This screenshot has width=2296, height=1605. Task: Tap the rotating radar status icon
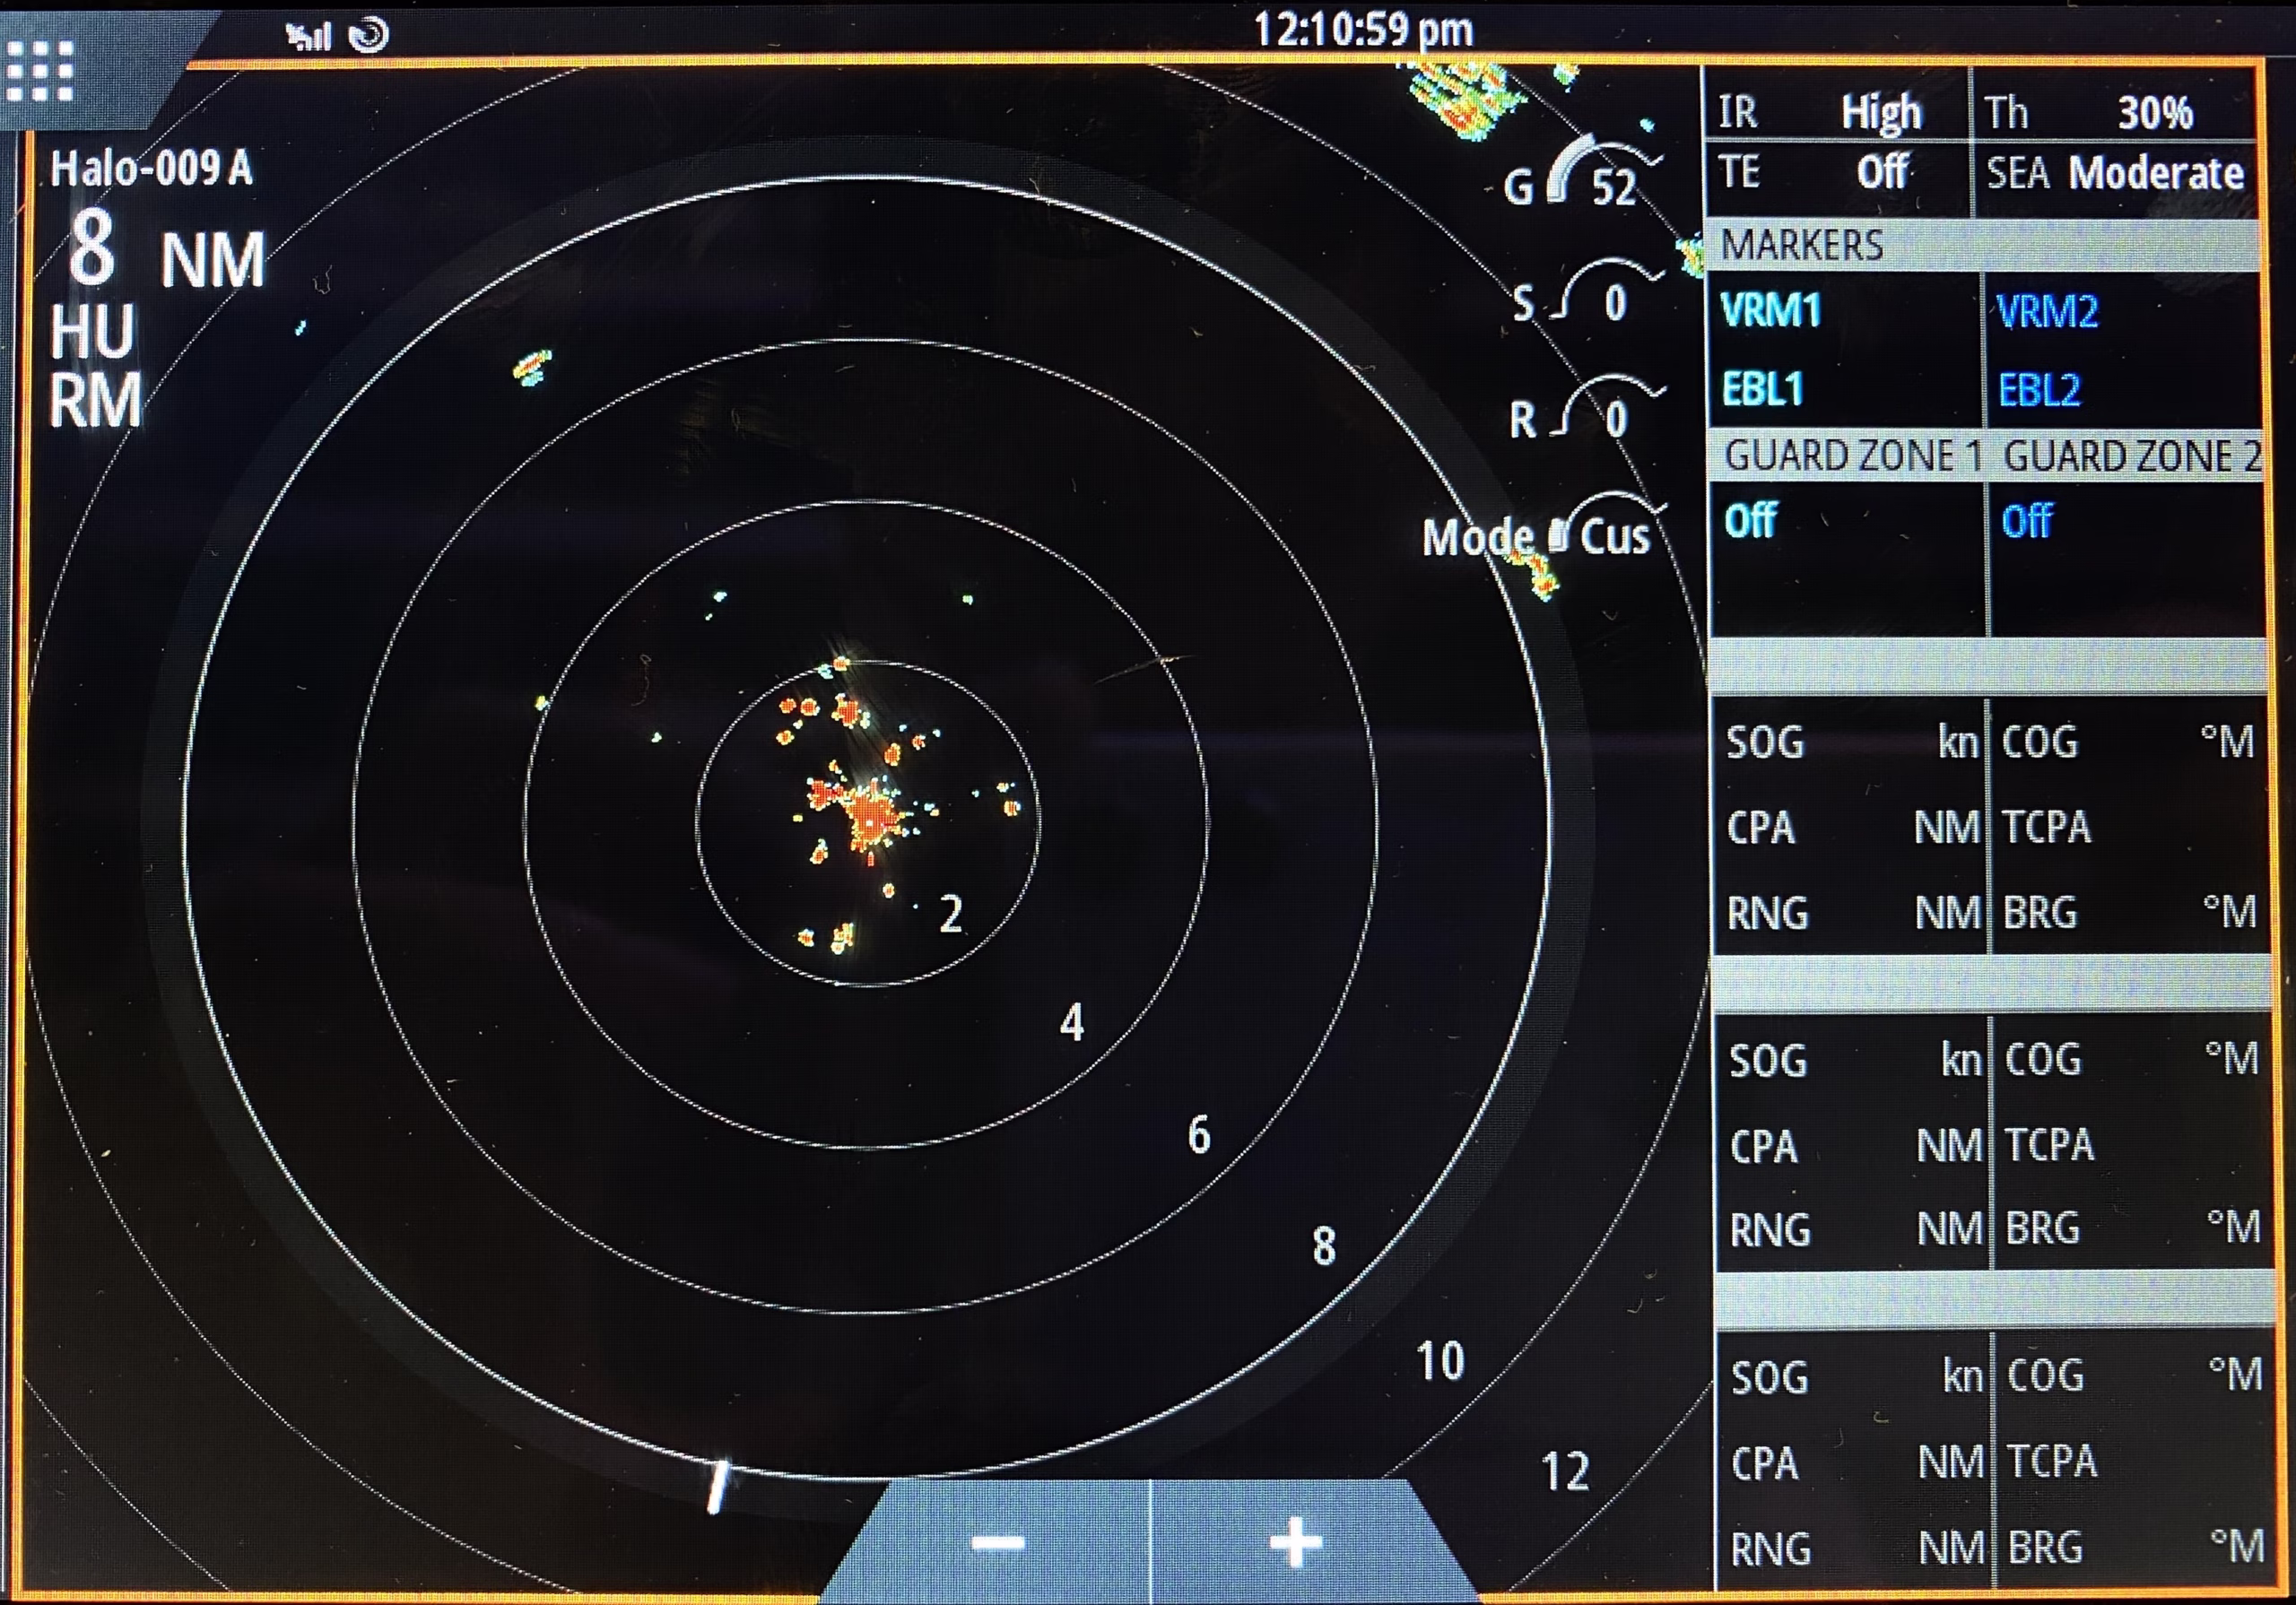click(x=369, y=35)
